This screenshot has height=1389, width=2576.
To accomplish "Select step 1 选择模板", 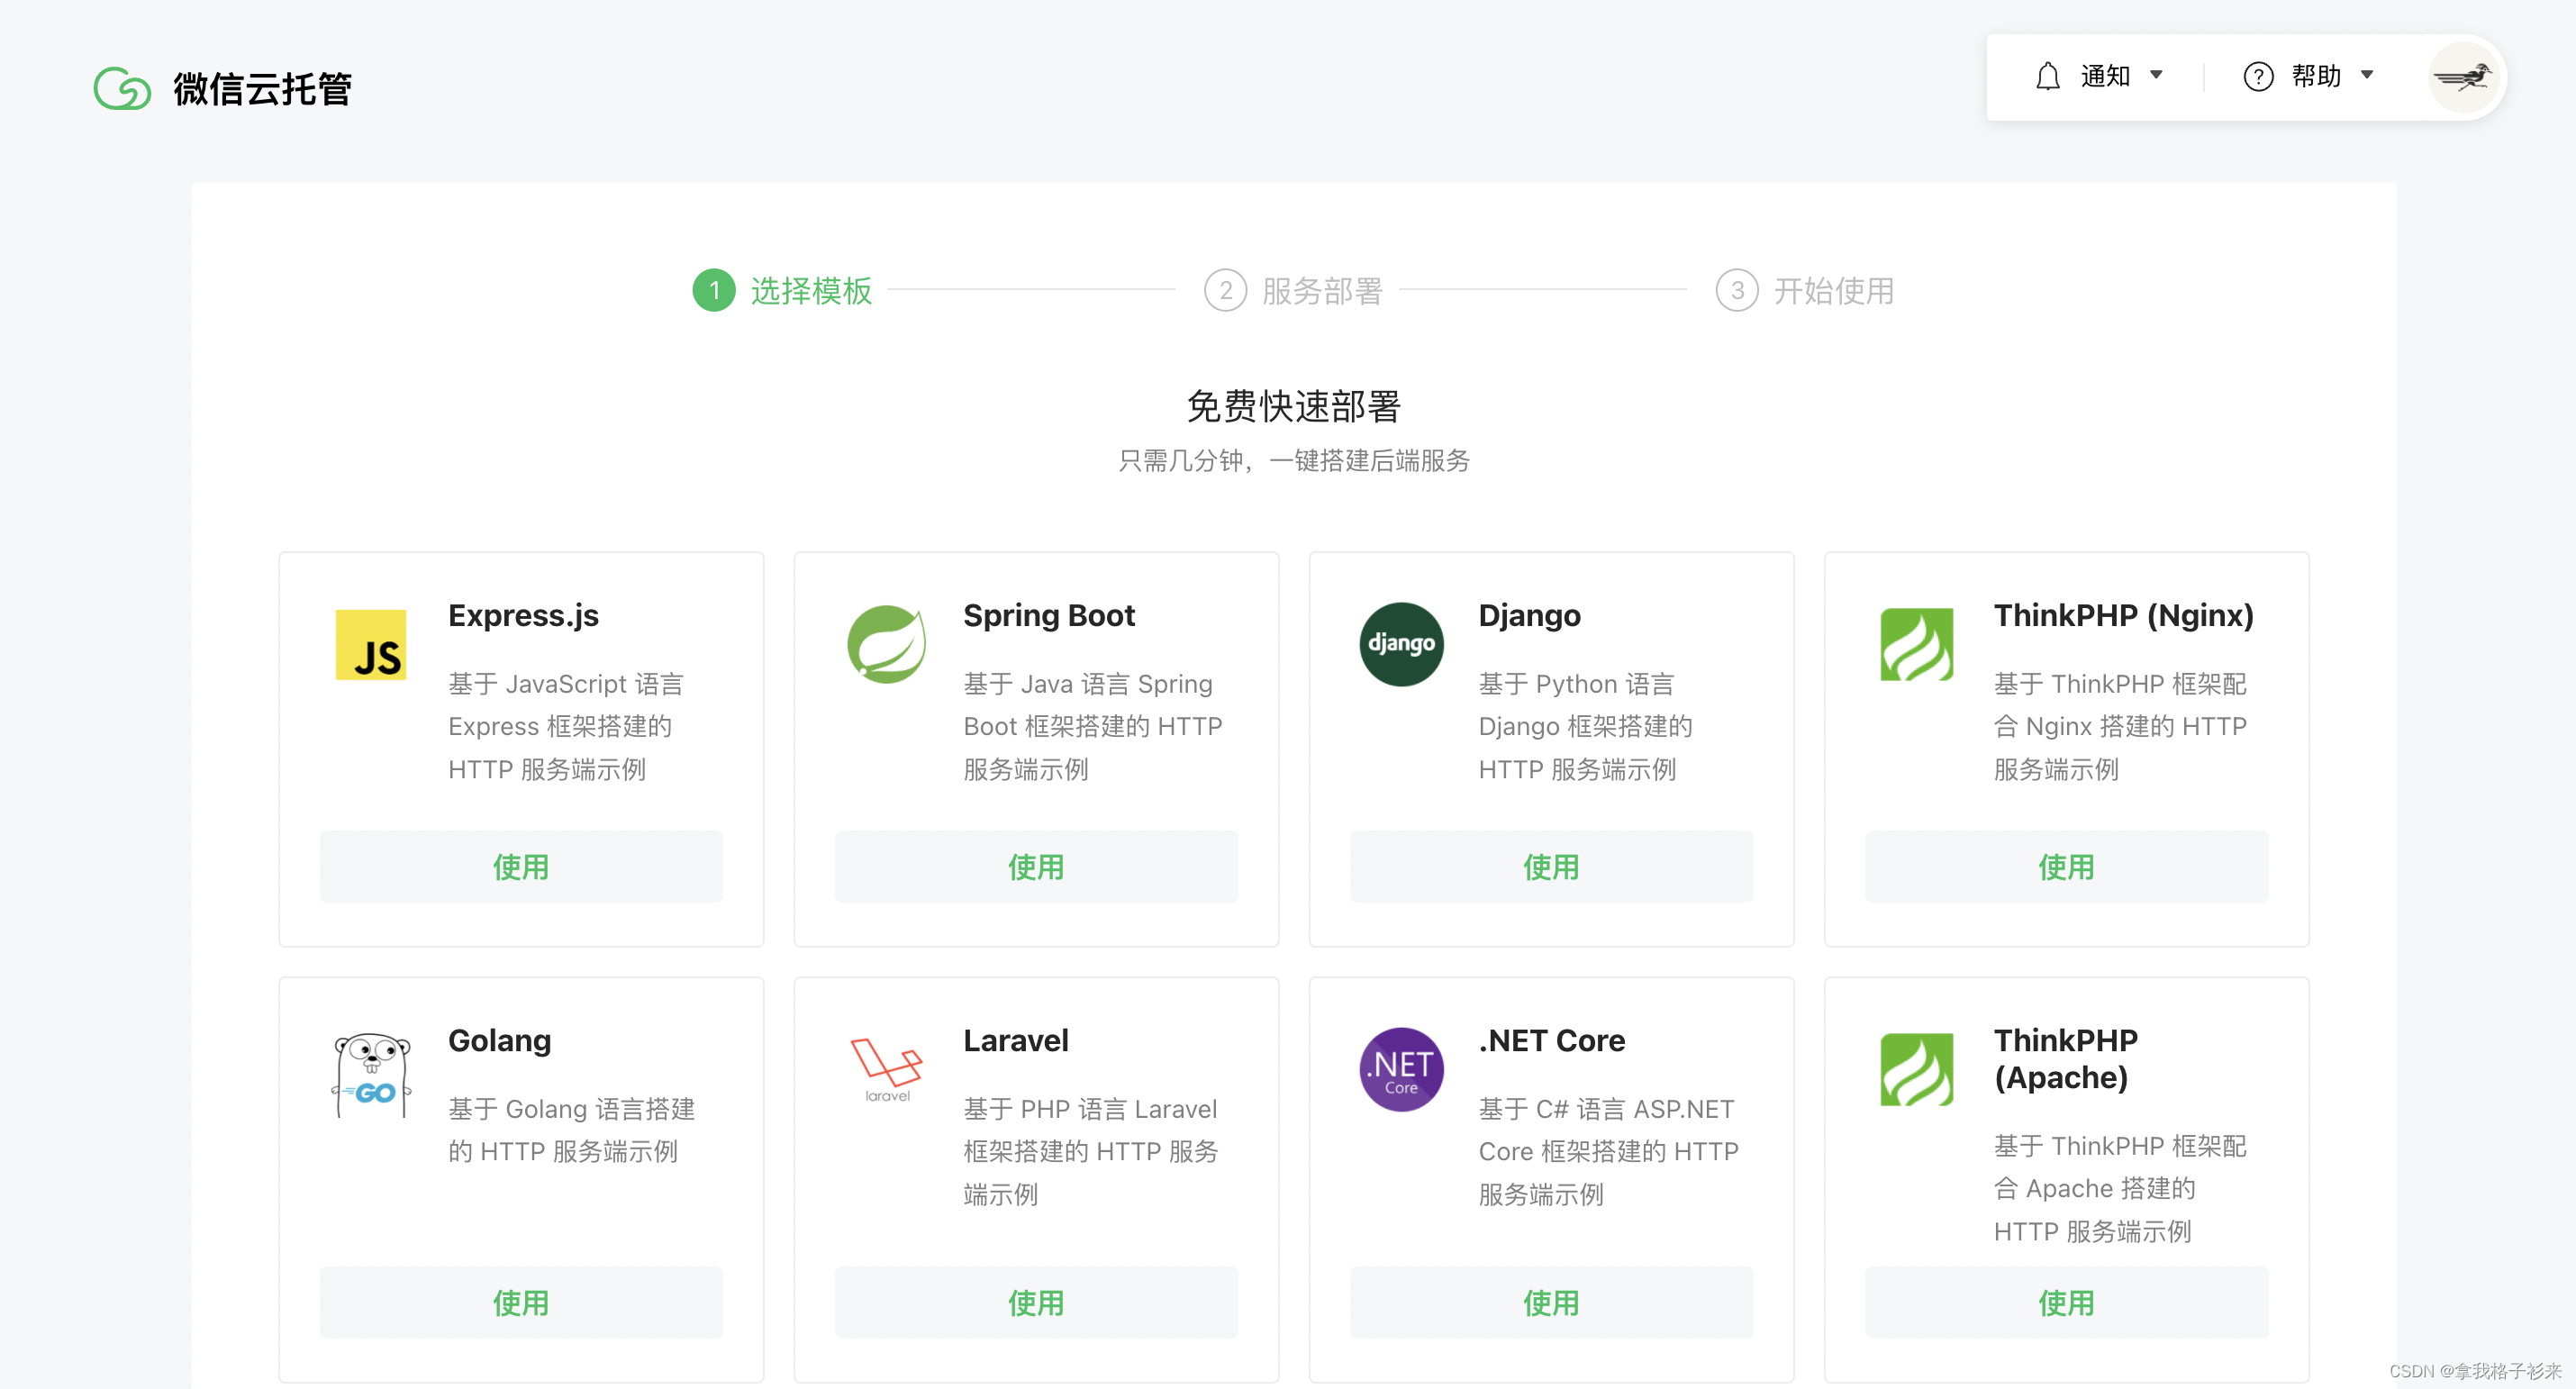I will pyautogui.click(x=782, y=290).
